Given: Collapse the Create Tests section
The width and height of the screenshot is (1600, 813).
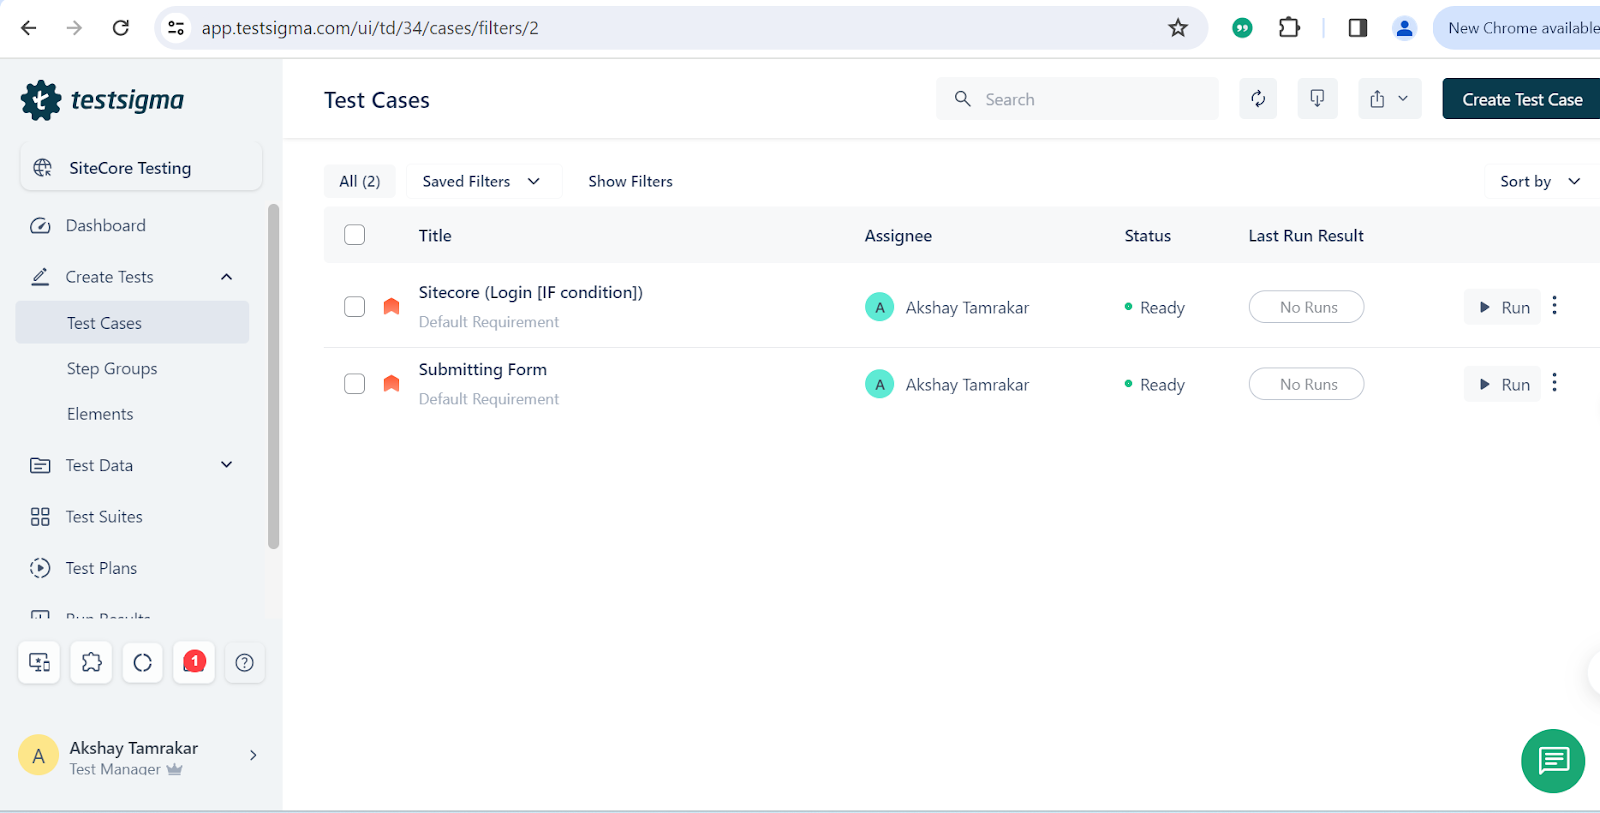Looking at the screenshot, I should (227, 277).
